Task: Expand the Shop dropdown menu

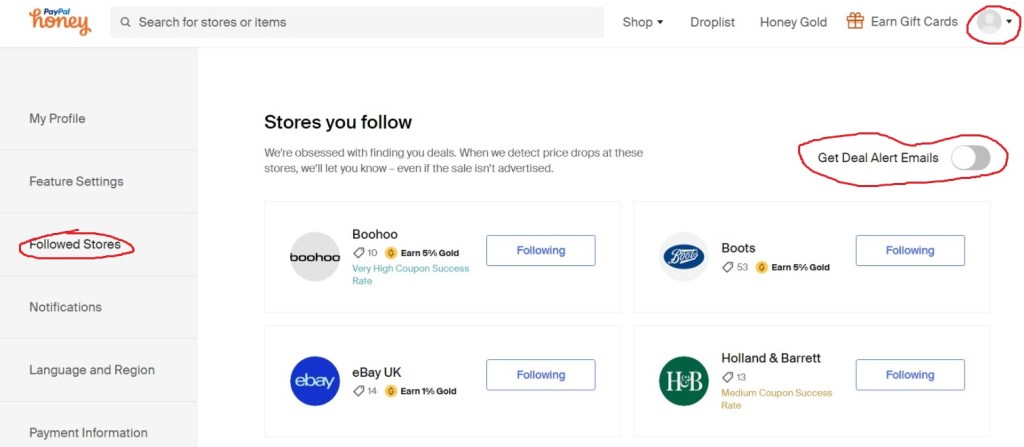Action: tap(643, 22)
